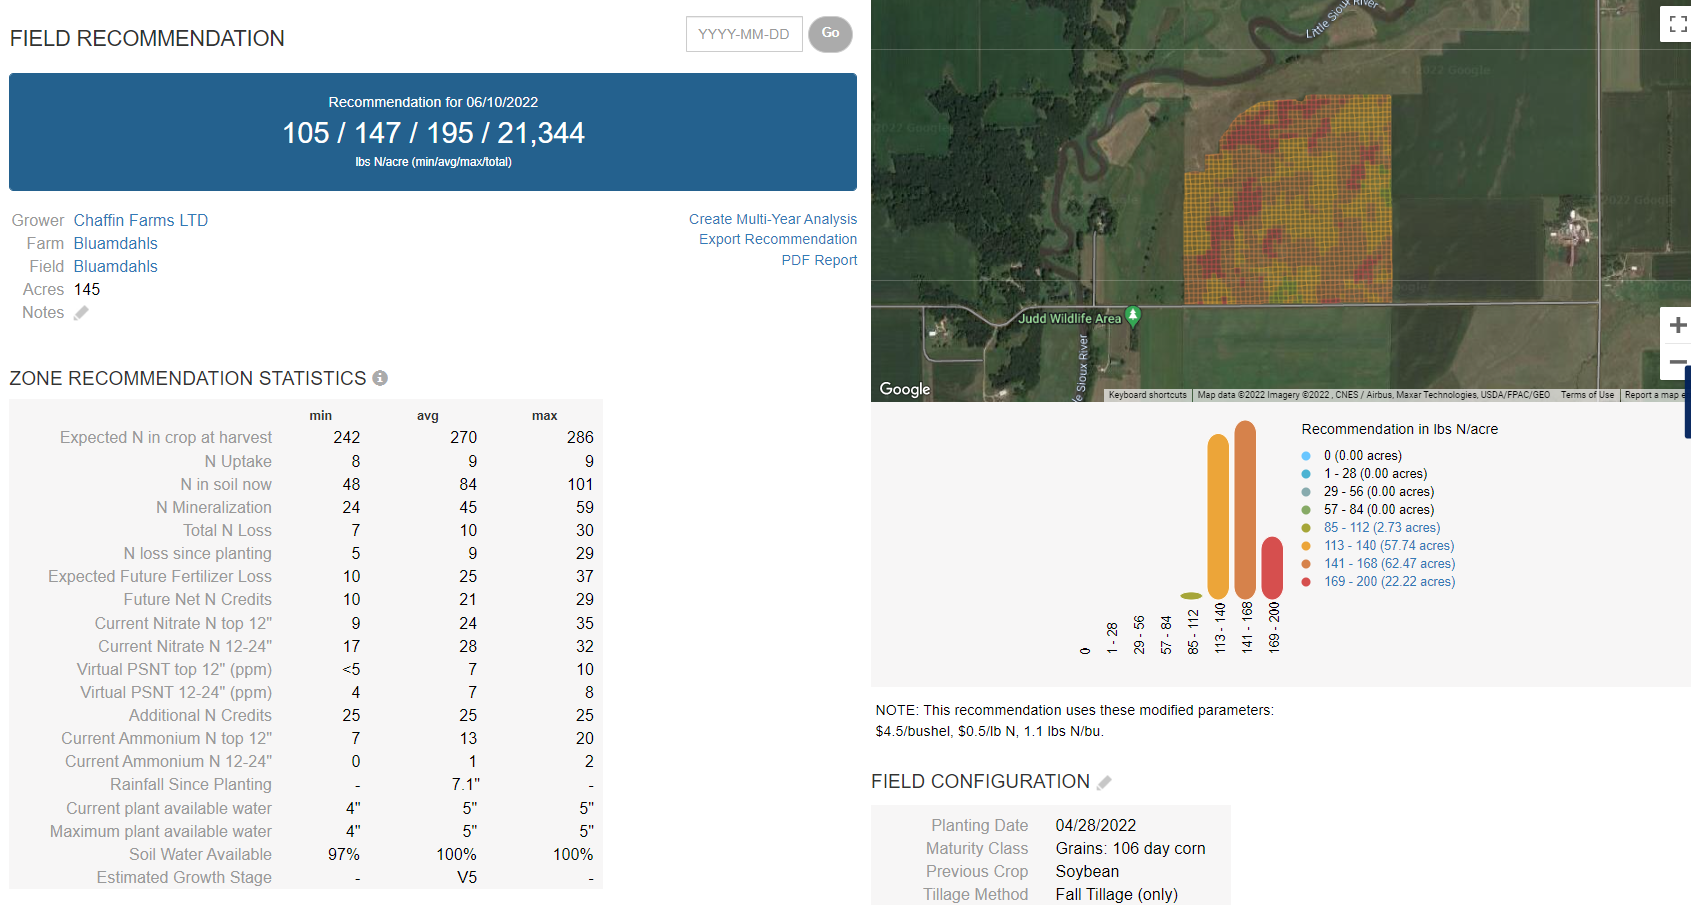Toggle the 113 - 140 legend entry
1691x905 pixels.
[x=1388, y=546]
